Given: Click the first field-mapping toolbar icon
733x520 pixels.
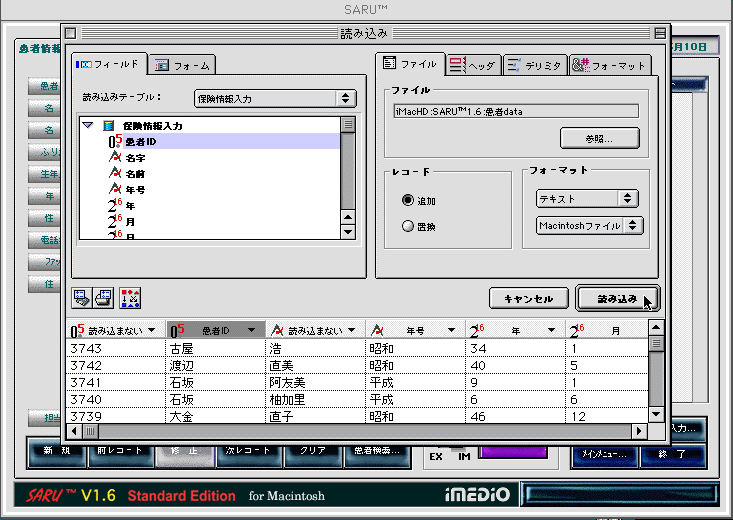Looking at the screenshot, I should click(81, 298).
